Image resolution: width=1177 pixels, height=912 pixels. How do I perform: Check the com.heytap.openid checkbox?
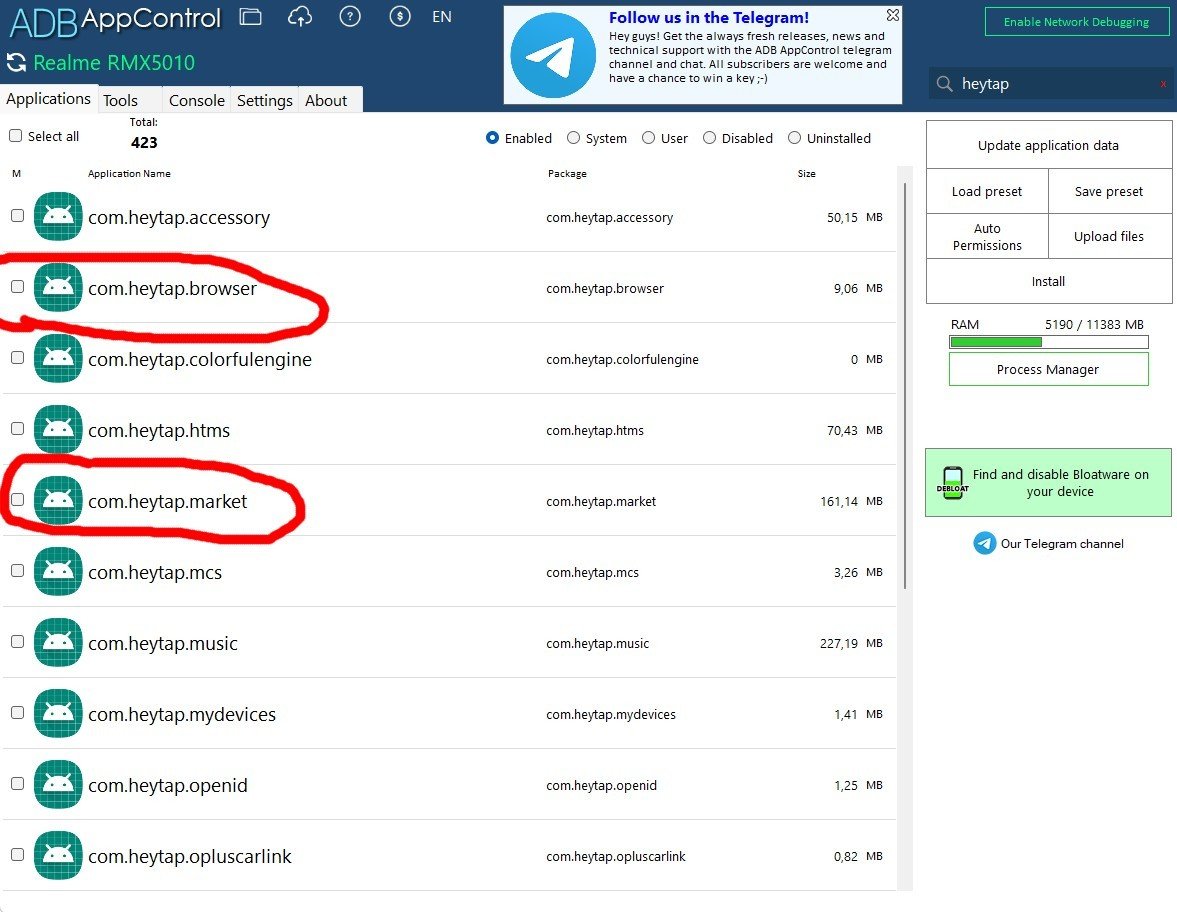point(17,783)
